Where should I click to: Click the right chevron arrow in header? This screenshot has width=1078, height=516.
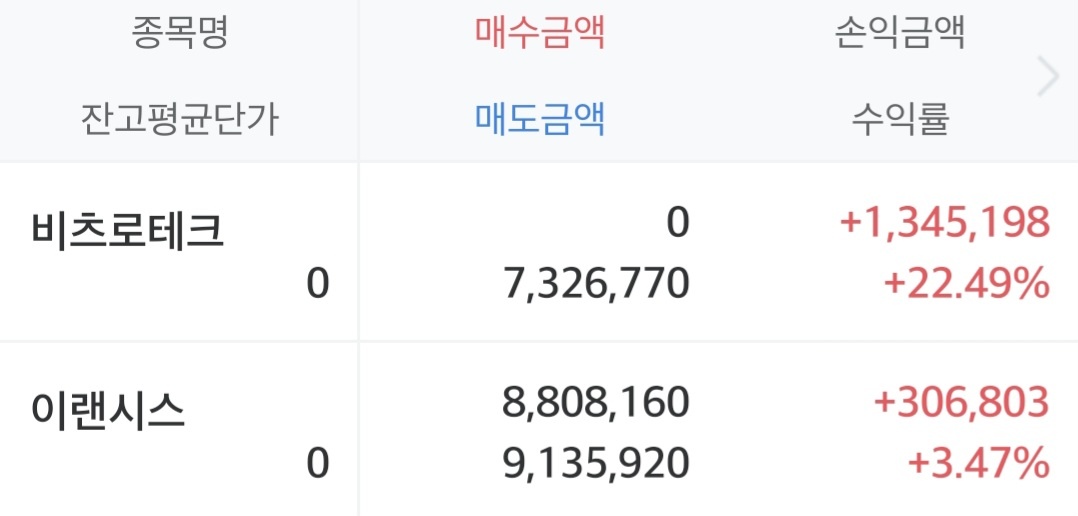(x=1048, y=77)
